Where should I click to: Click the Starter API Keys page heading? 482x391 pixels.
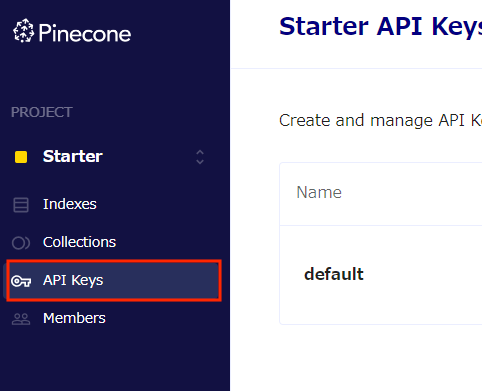pos(380,26)
